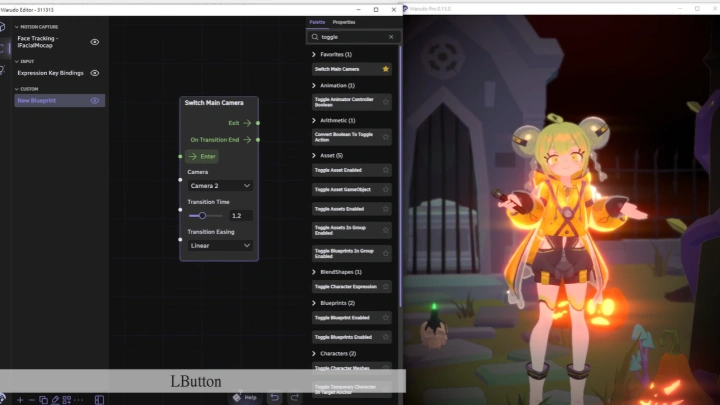Rename blueprint with pencil icon
720x405 pixels.
55,400
